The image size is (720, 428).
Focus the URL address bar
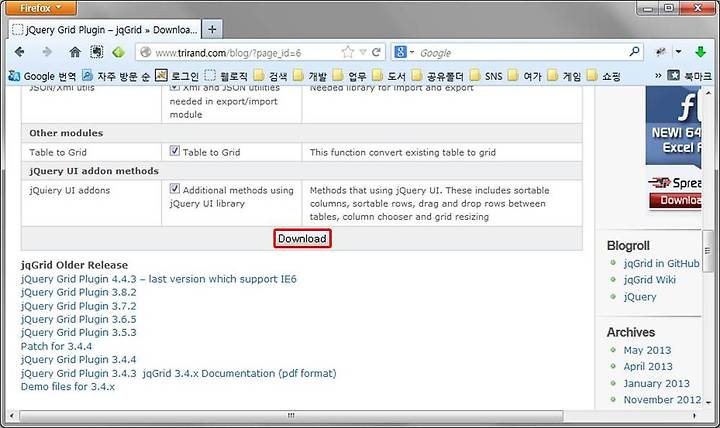tap(246, 53)
